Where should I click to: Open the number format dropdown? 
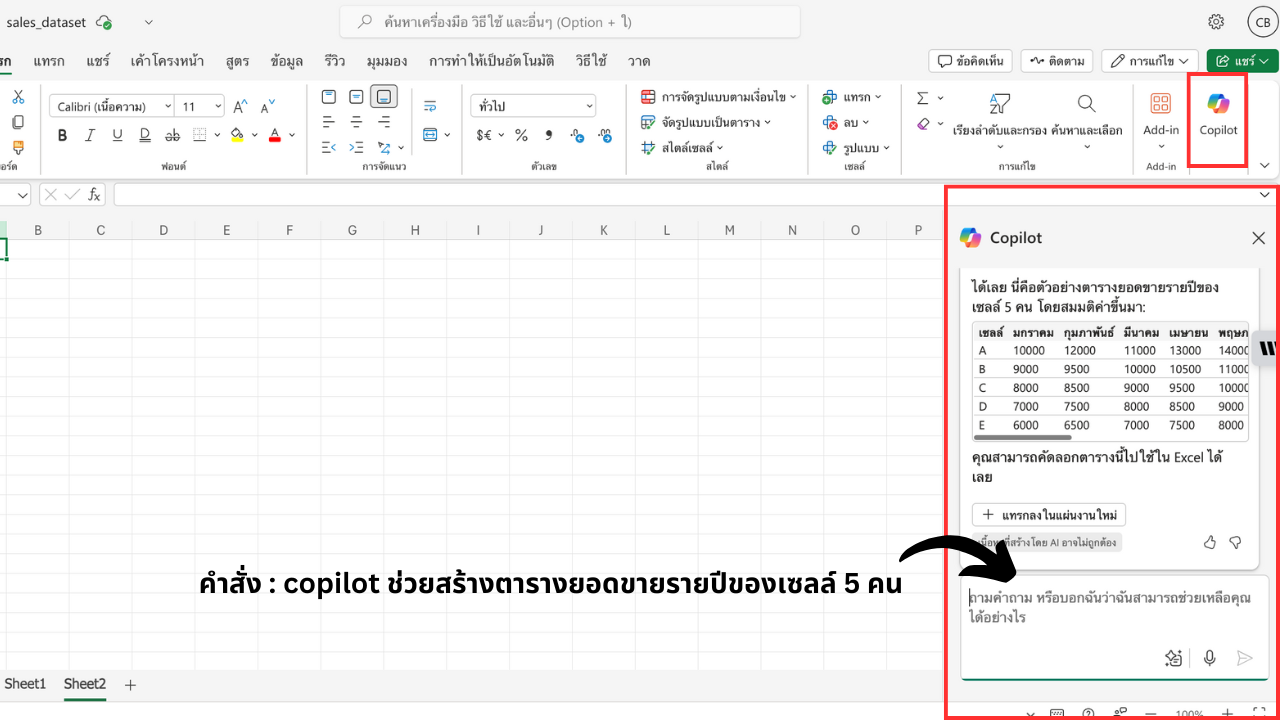point(533,106)
